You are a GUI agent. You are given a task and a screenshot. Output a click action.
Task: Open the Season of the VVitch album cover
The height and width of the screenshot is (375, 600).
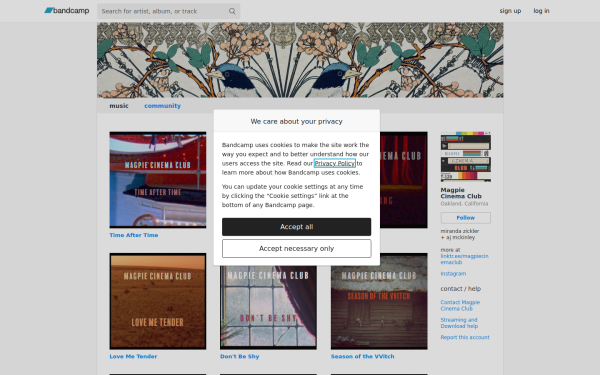(x=379, y=301)
